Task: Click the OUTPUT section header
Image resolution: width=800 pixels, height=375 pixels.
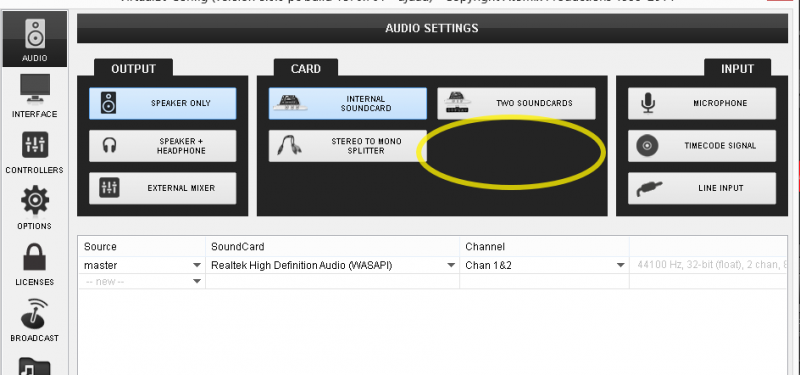Action: [x=133, y=68]
